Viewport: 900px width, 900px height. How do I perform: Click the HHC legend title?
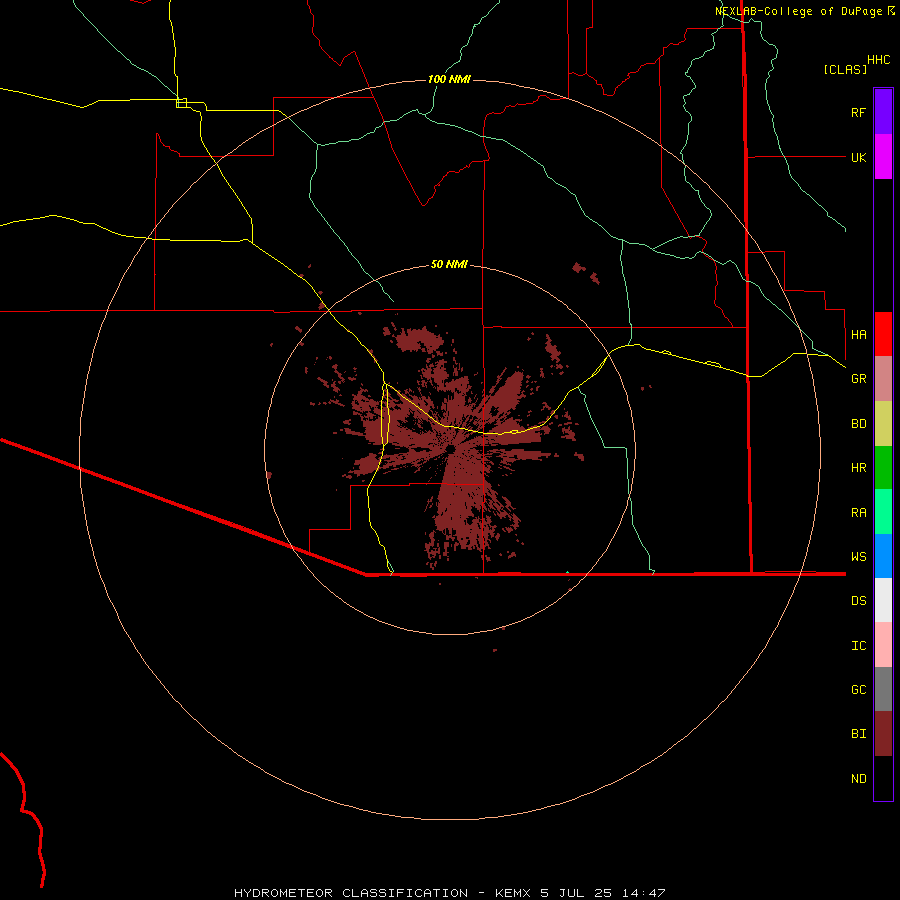(879, 60)
